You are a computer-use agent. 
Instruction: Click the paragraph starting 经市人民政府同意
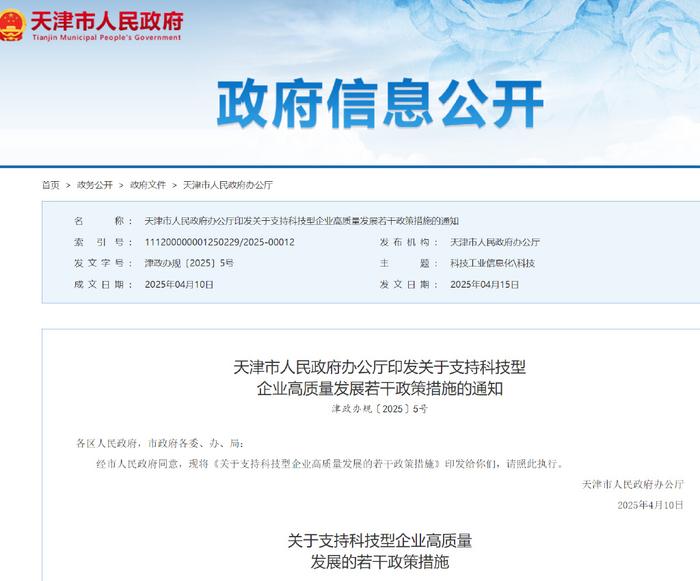tap(330, 464)
